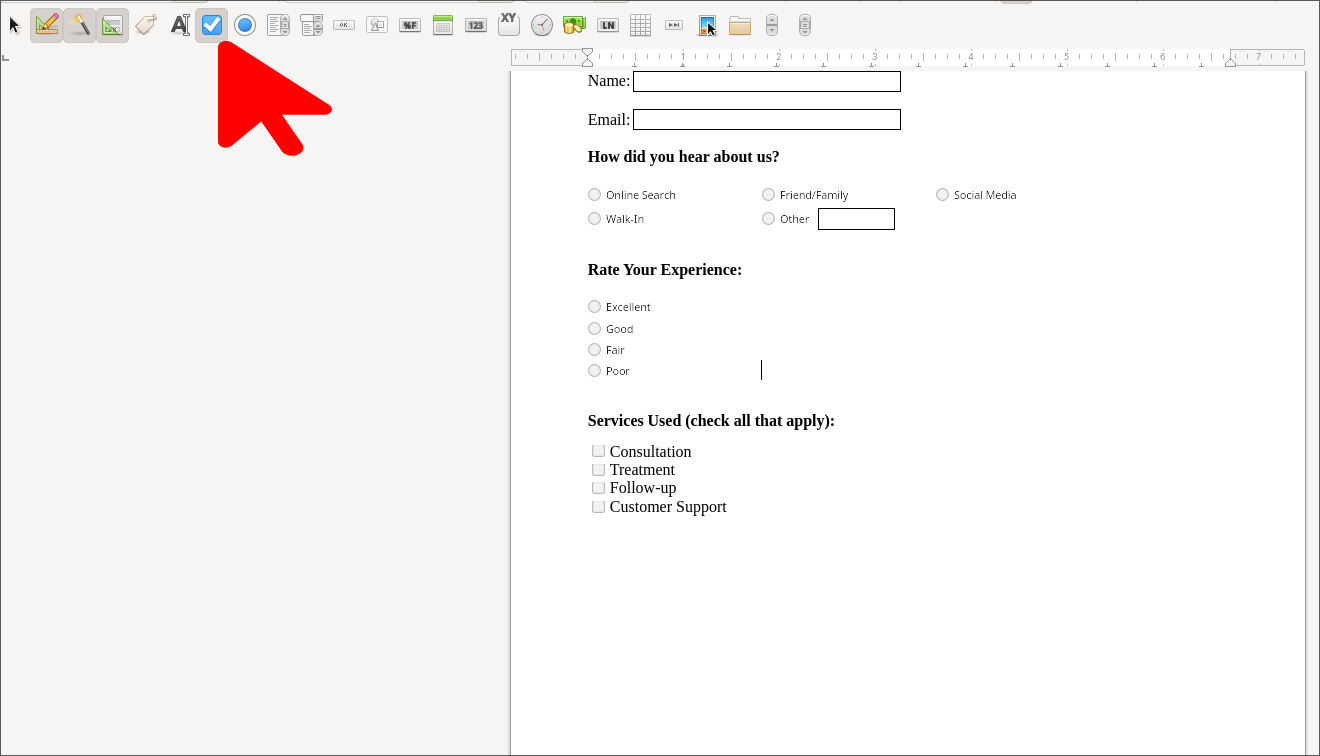Select the Other radio option
The height and width of the screenshot is (756, 1320).
click(x=769, y=219)
